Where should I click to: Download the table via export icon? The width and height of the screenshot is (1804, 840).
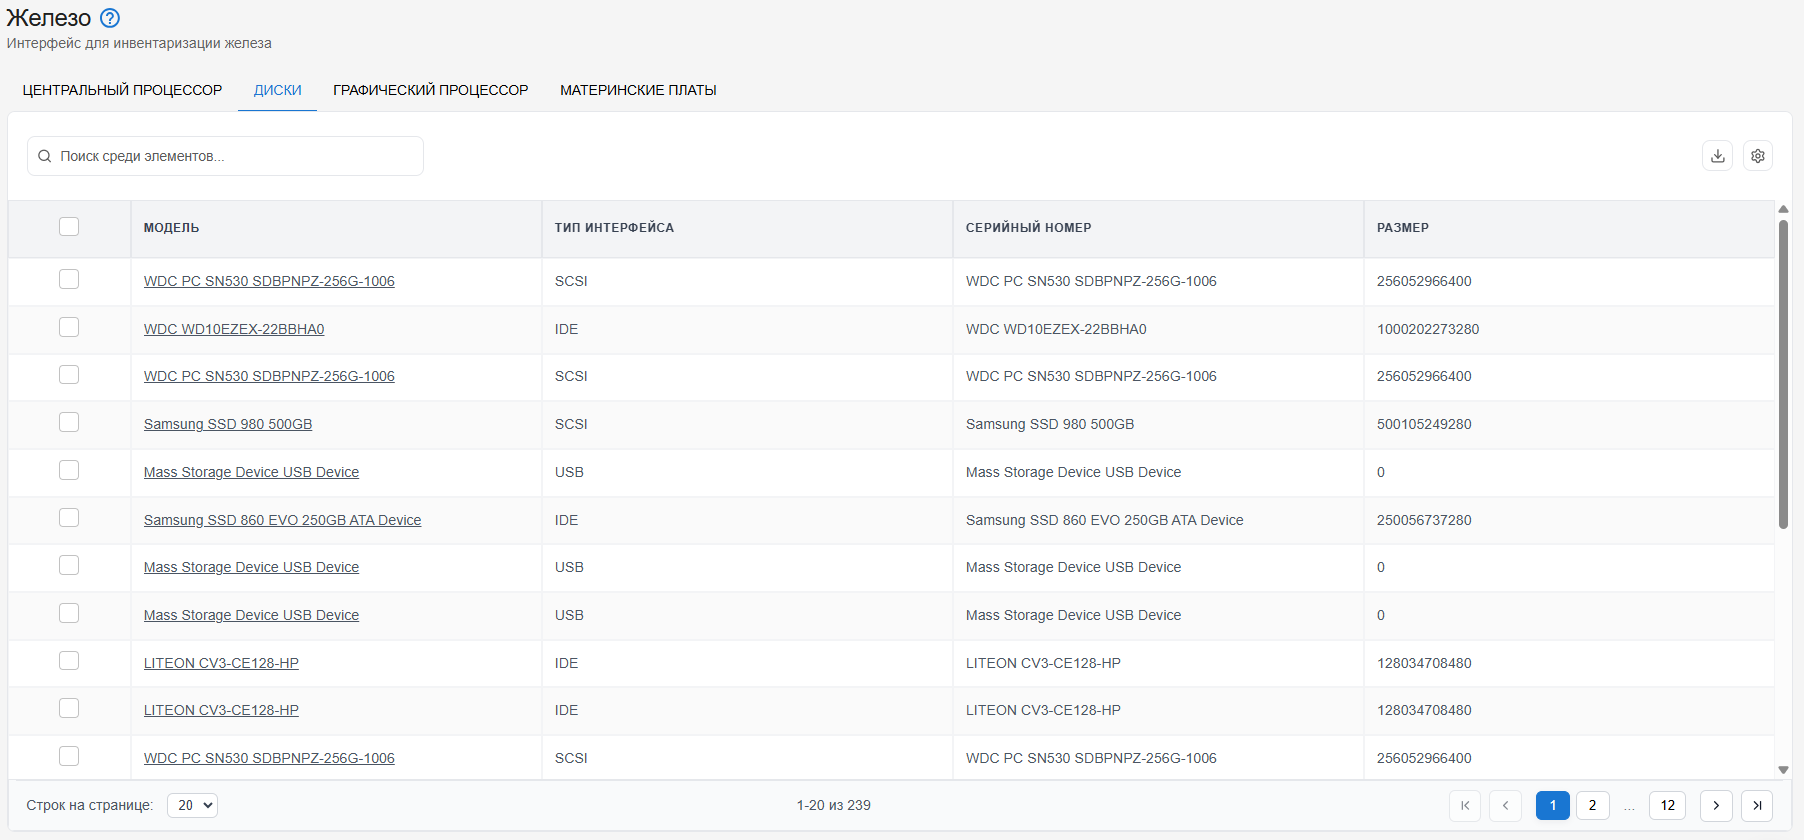coord(1717,156)
